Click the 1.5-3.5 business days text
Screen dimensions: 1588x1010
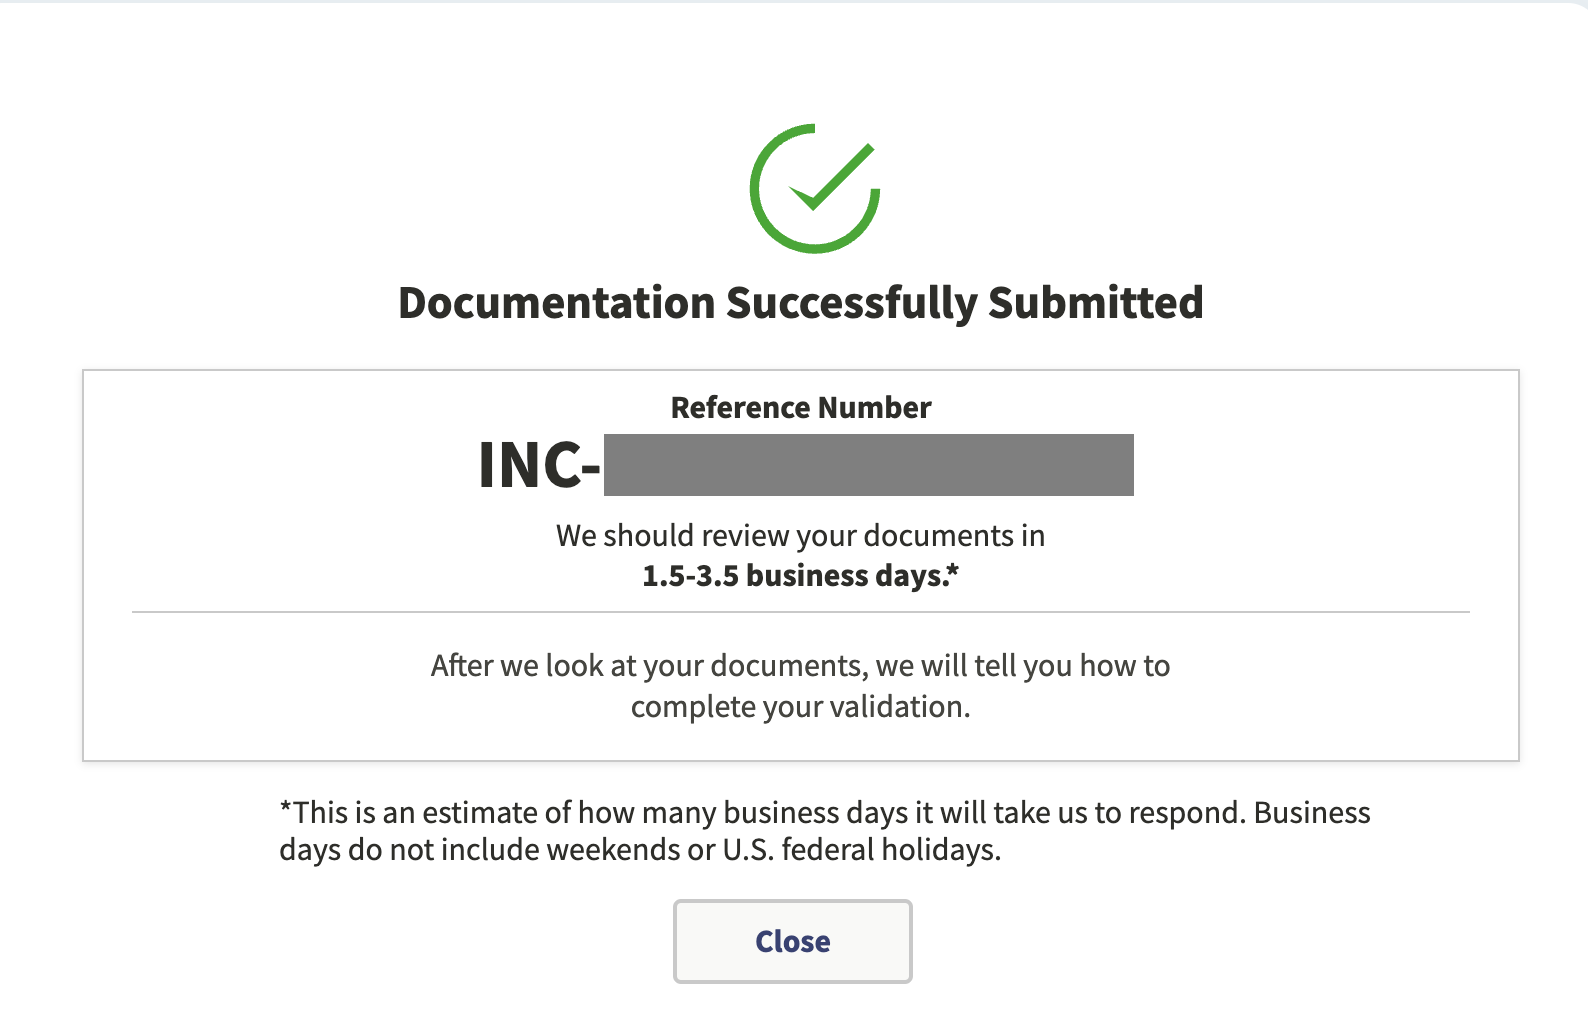800,575
